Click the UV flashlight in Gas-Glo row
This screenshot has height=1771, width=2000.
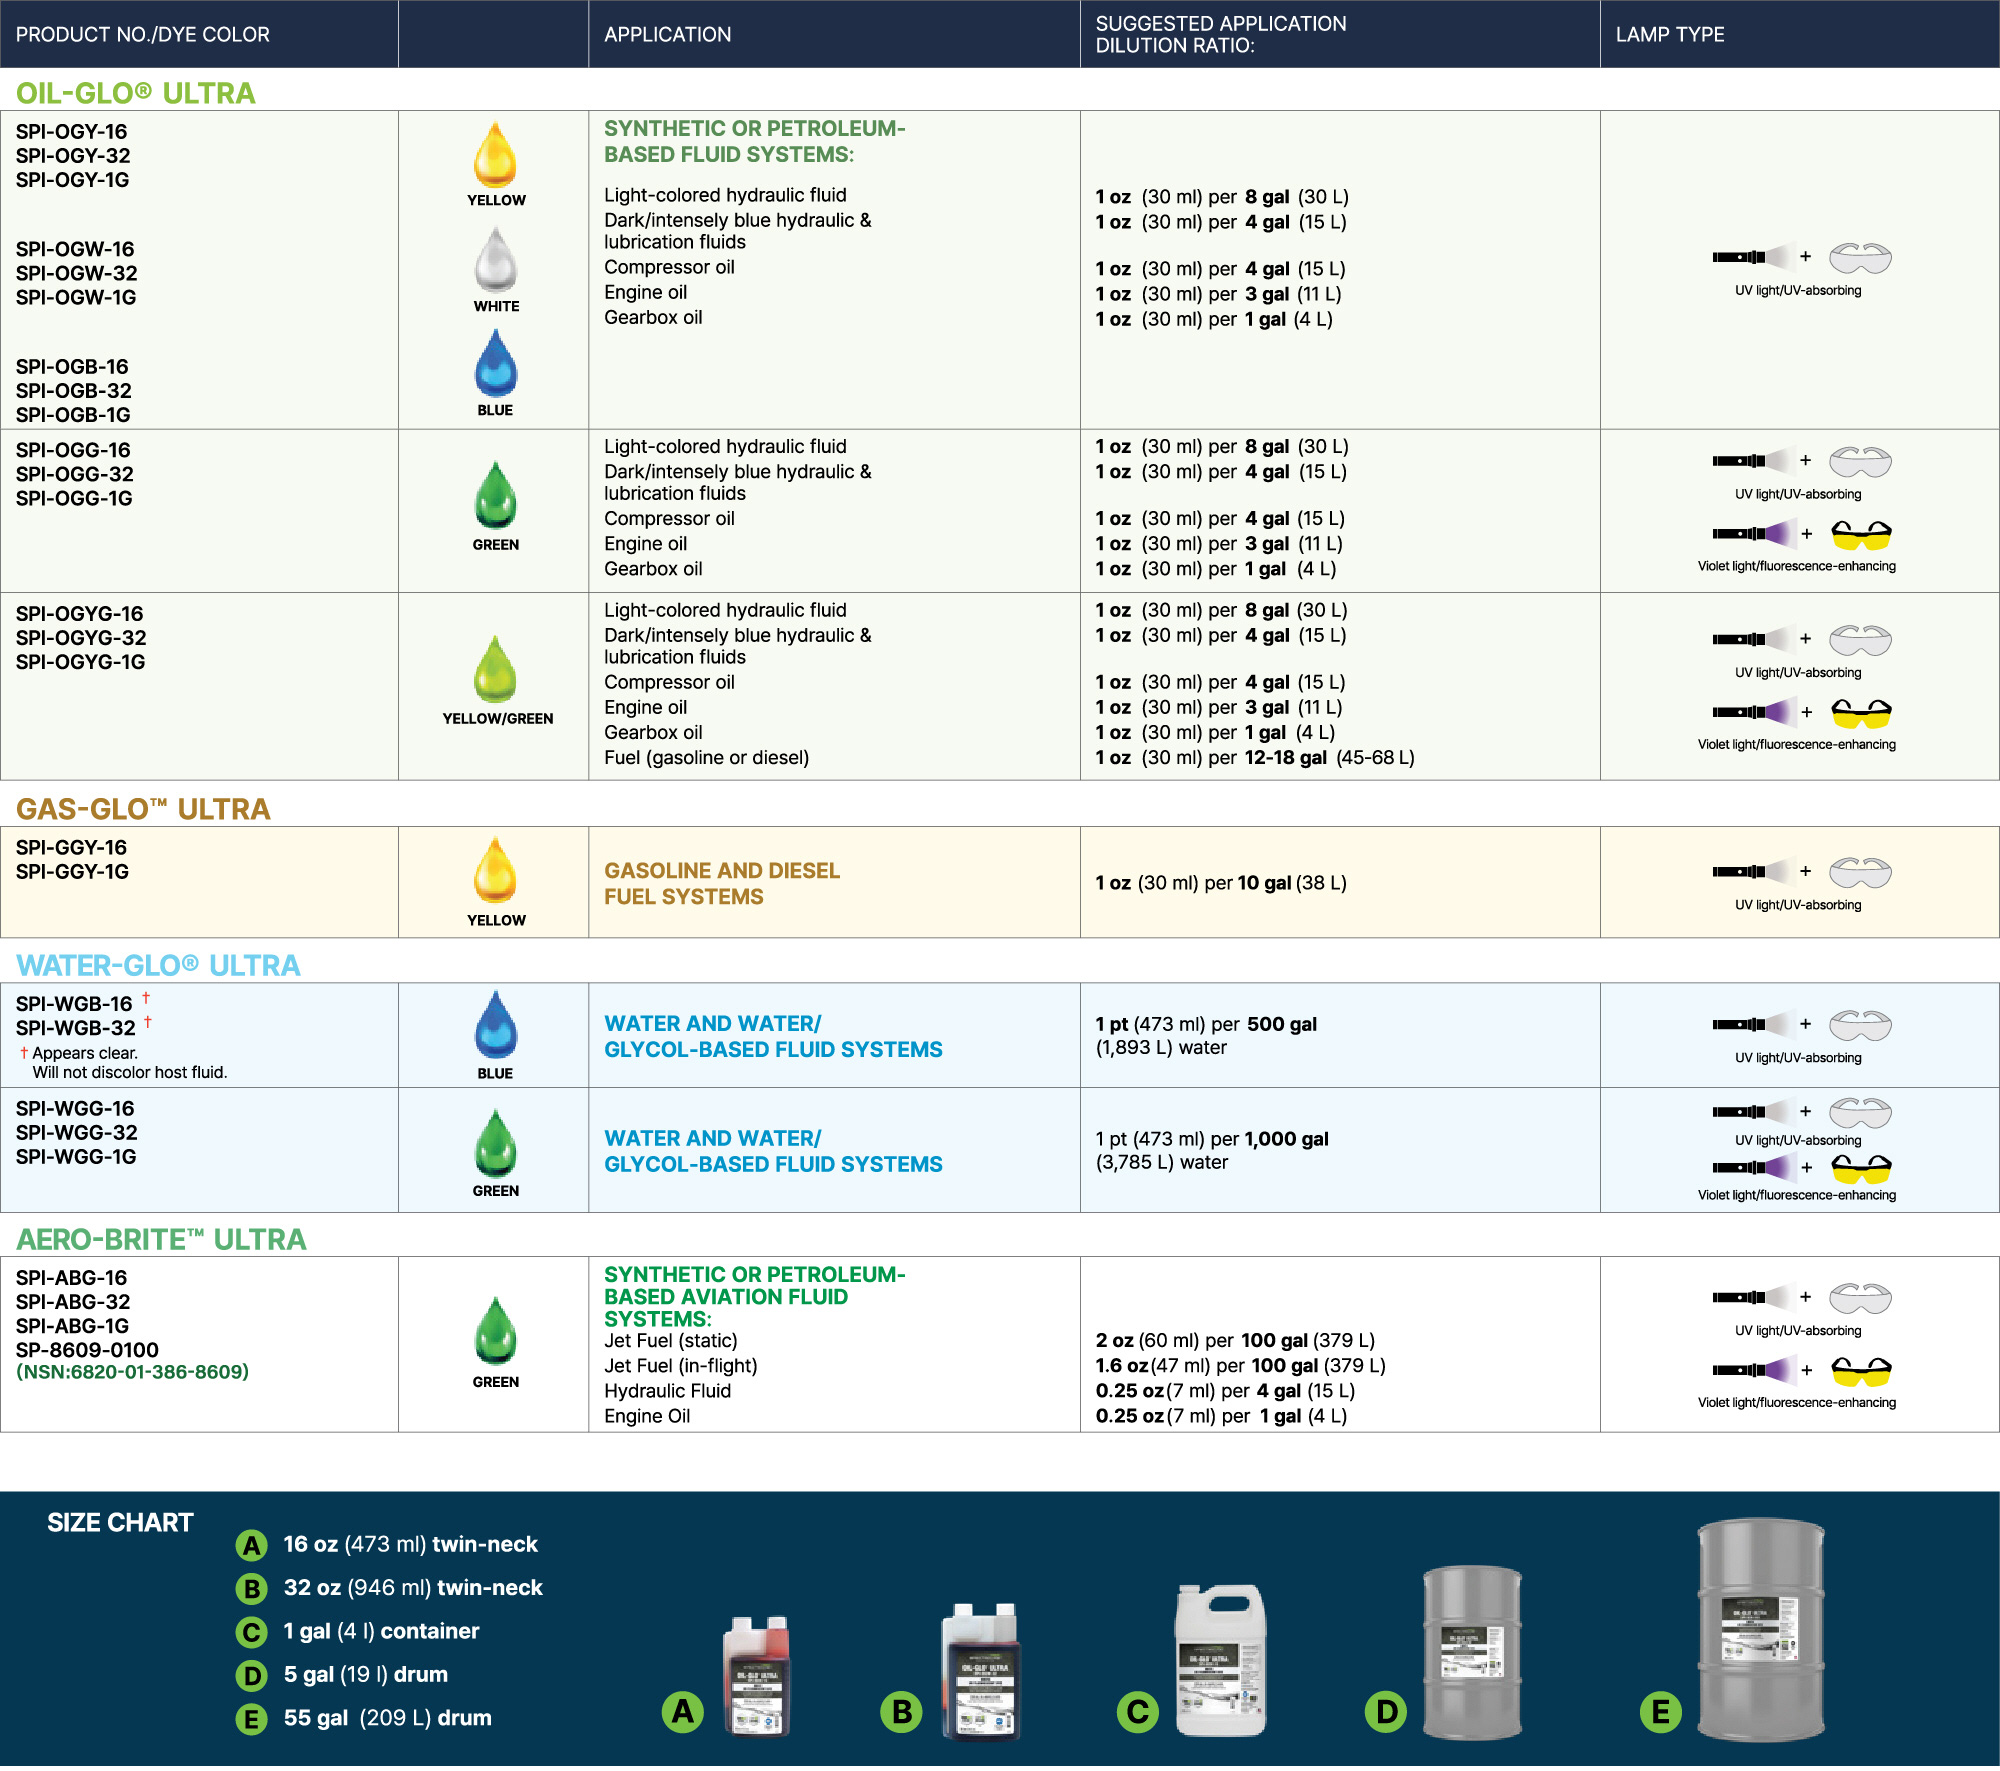pos(1753,871)
